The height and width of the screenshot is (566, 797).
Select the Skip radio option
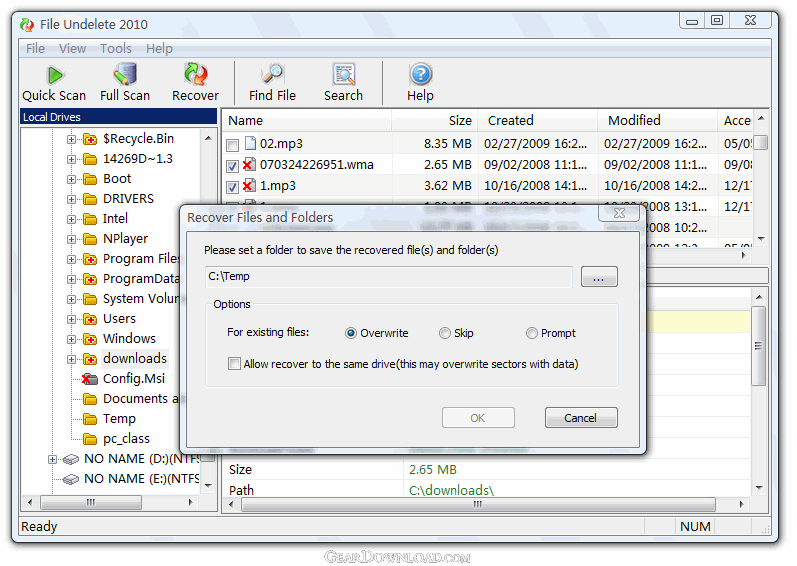445,333
